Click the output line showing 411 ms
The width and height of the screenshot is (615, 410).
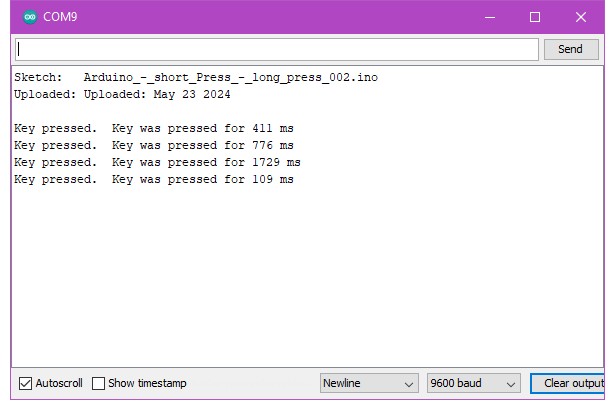(154, 128)
